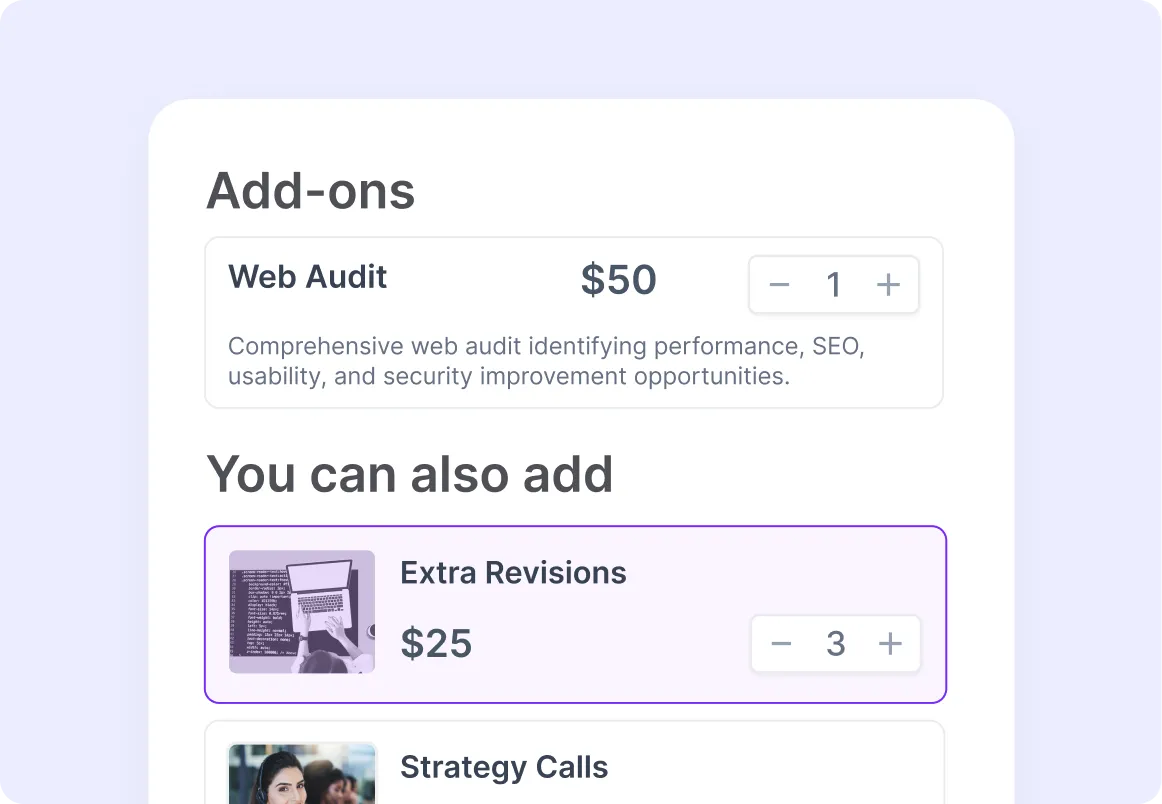
Task: Decrease the Web Audit quantity
Action: coord(780,285)
